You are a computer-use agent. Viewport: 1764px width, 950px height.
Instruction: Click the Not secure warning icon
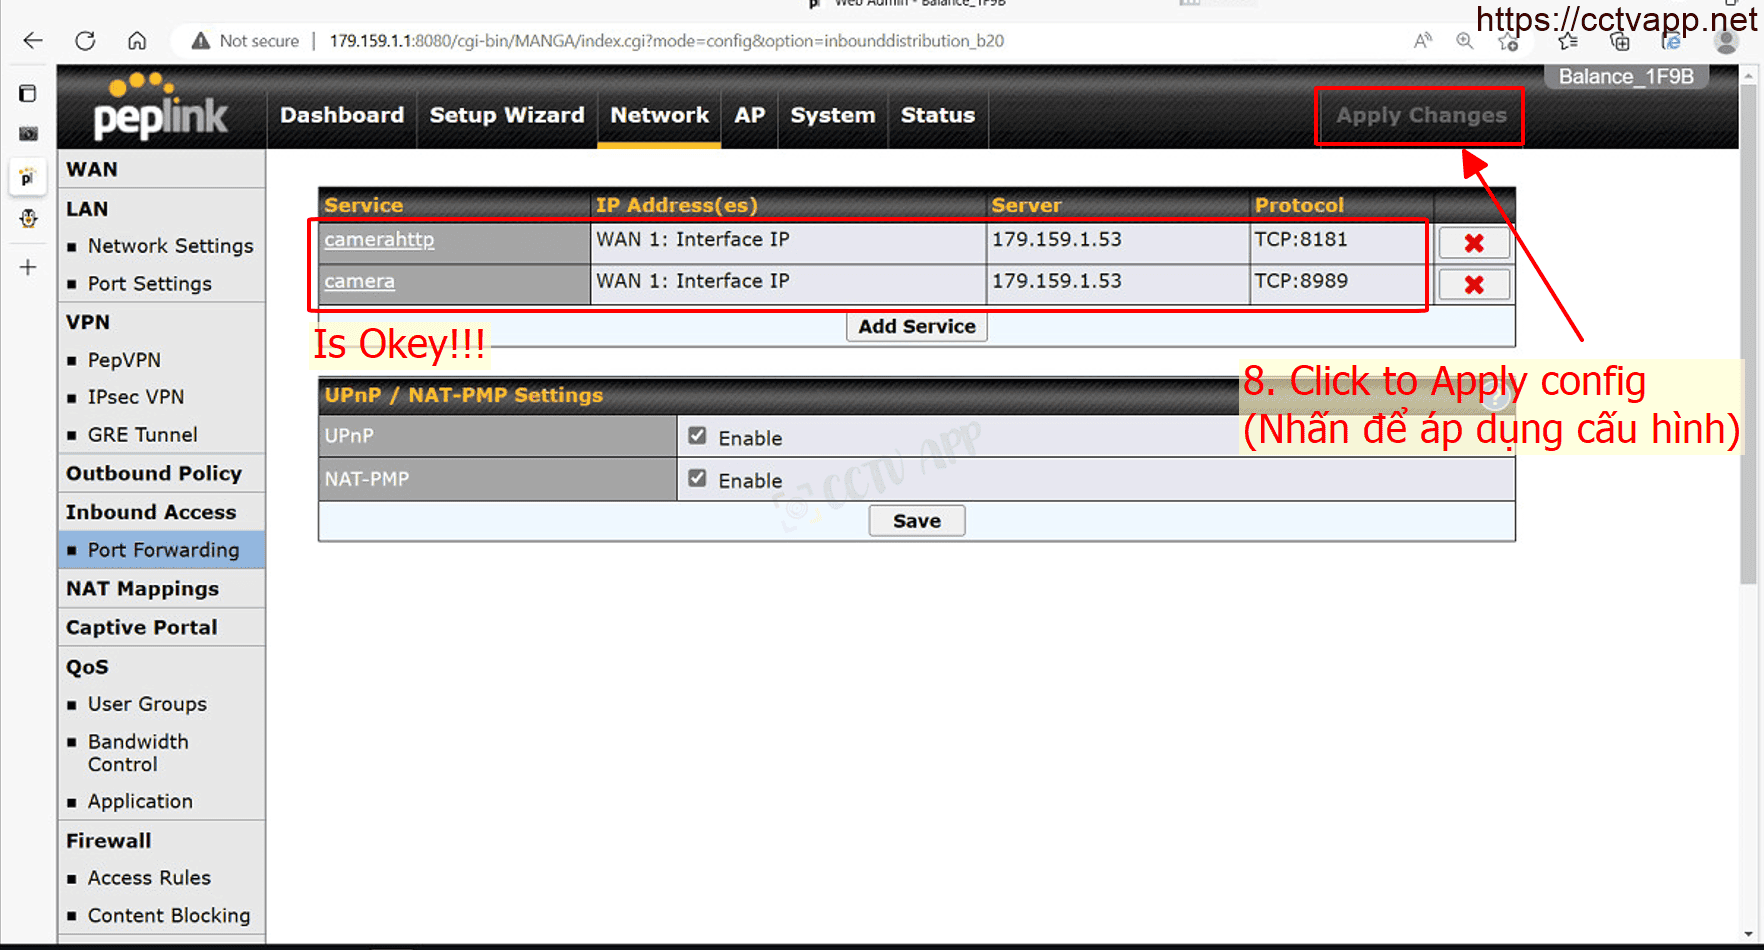point(201,41)
